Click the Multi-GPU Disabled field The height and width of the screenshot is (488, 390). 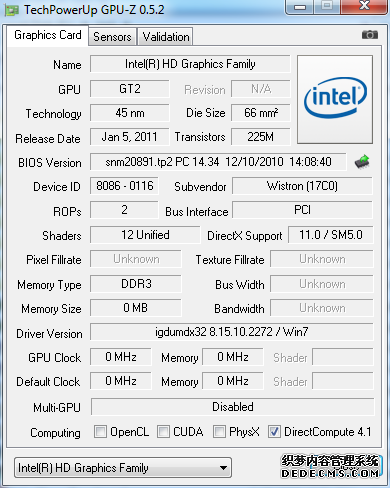[233, 407]
